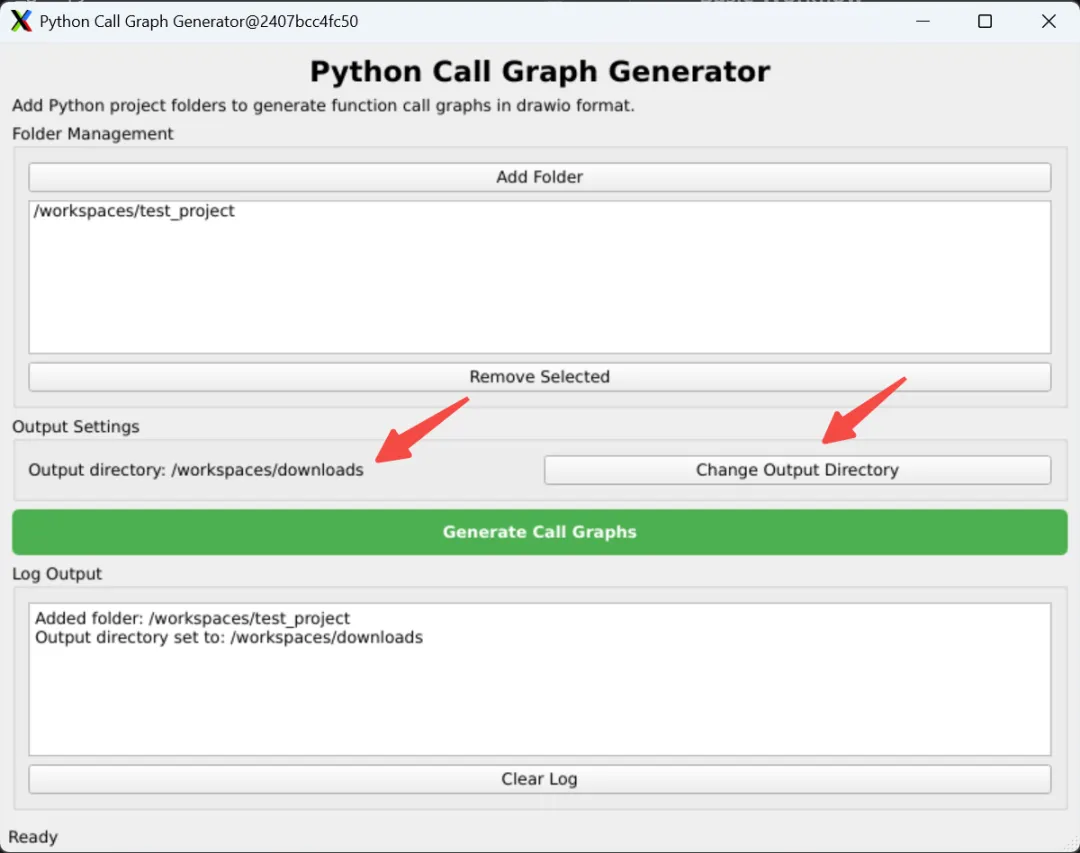Screen dimensions: 1080x853
Task: Select the /workspaces/test_project folder entry
Action: 134,211
